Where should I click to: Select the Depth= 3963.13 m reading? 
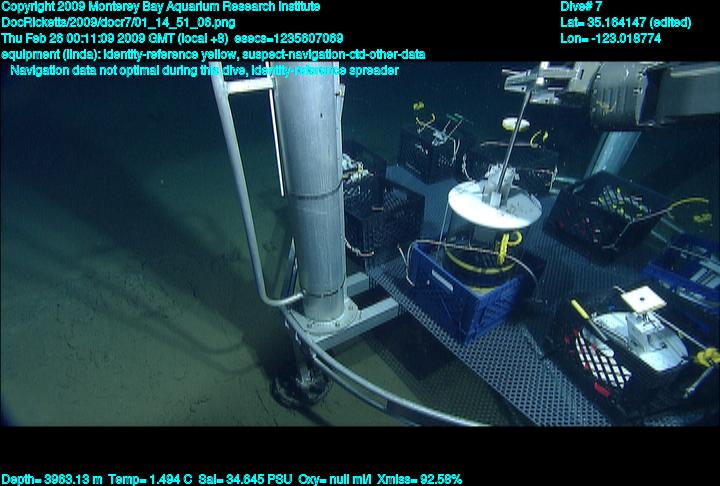coord(47,479)
